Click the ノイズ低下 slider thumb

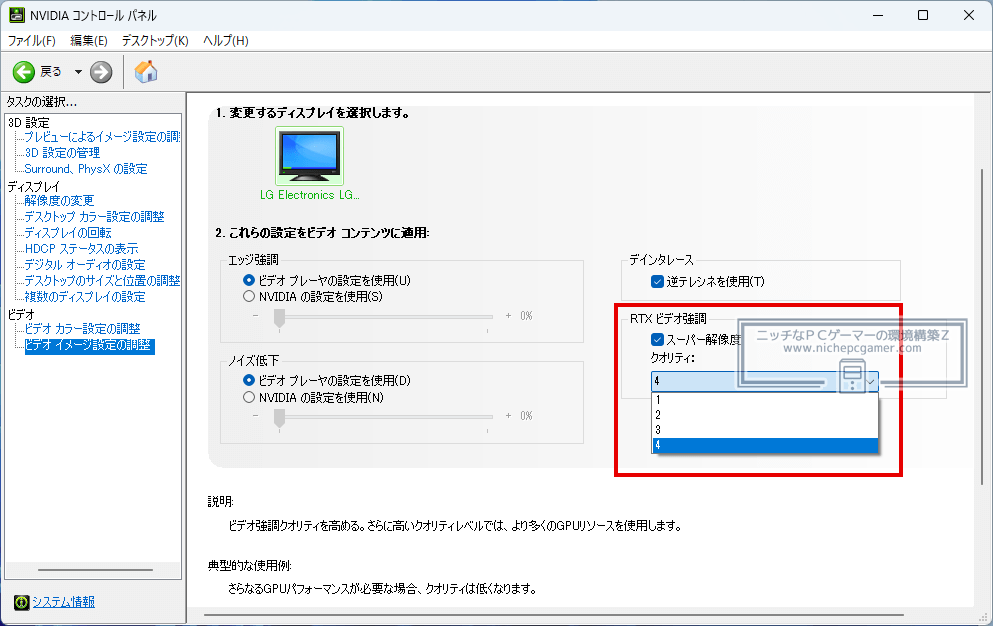[279, 419]
